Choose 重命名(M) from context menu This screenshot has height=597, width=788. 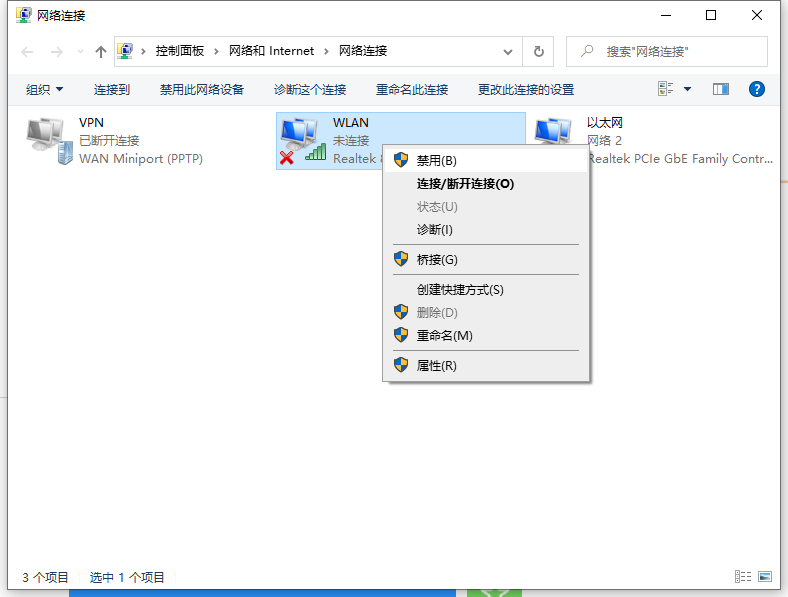pyautogui.click(x=444, y=336)
